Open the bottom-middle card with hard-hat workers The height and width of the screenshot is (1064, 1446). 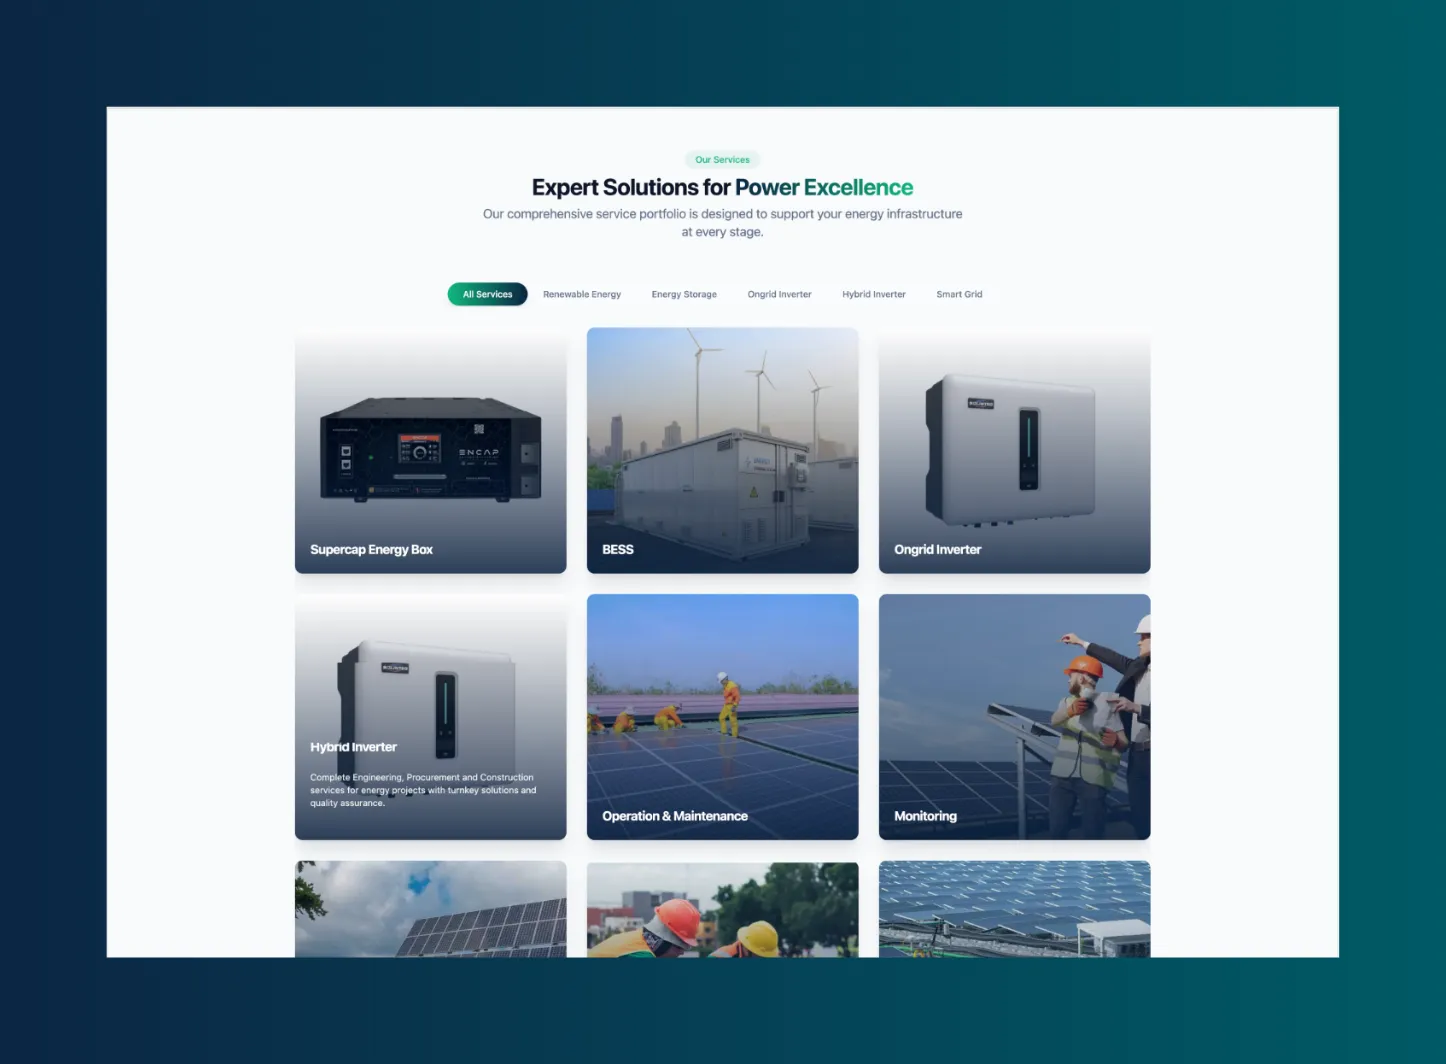[722, 909]
